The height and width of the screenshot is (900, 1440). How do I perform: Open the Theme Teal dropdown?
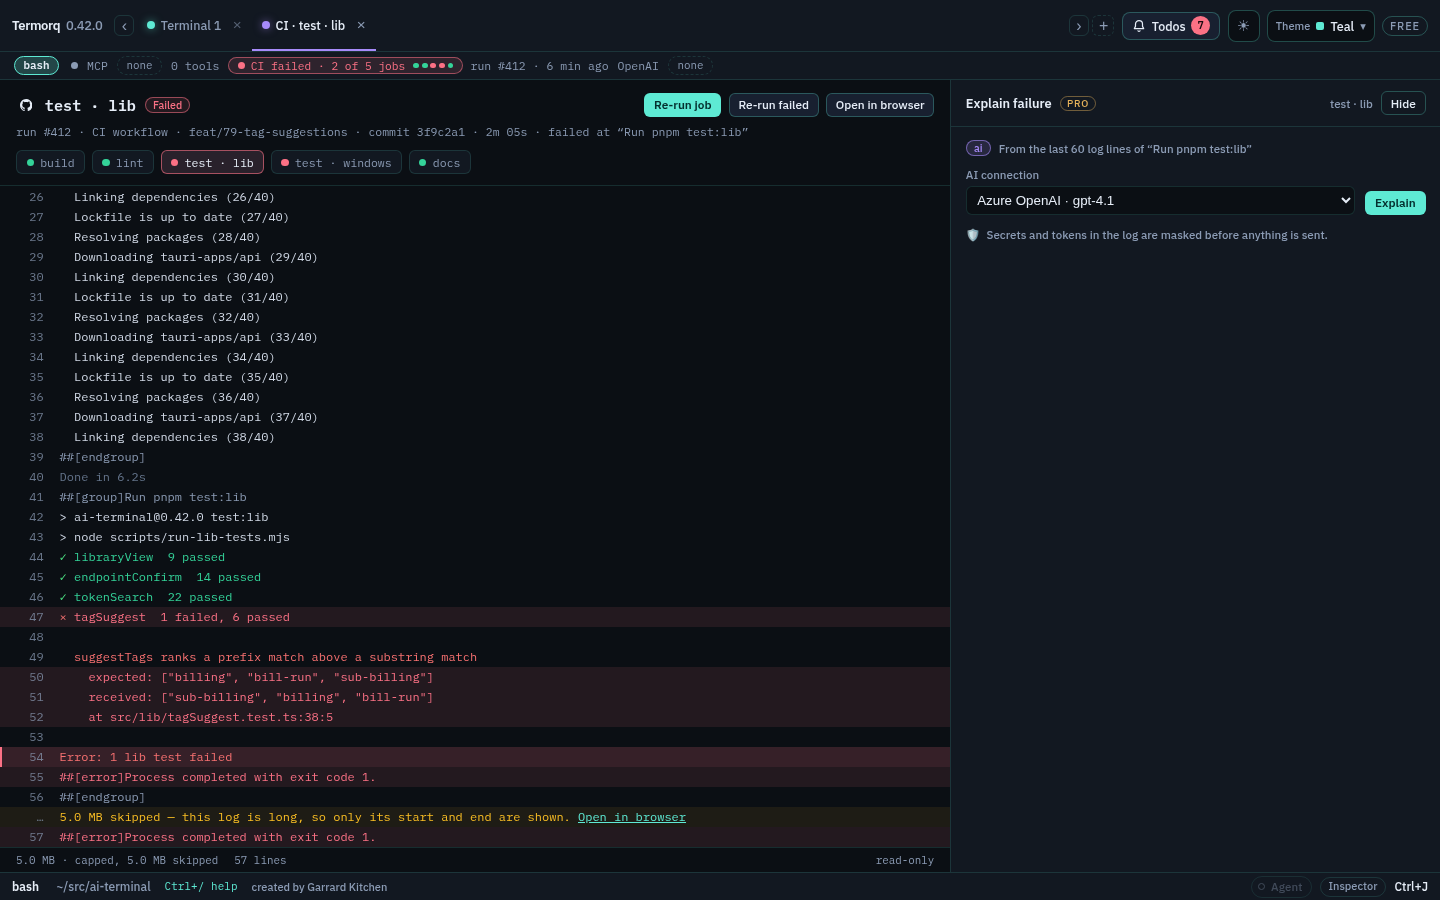coord(1320,26)
